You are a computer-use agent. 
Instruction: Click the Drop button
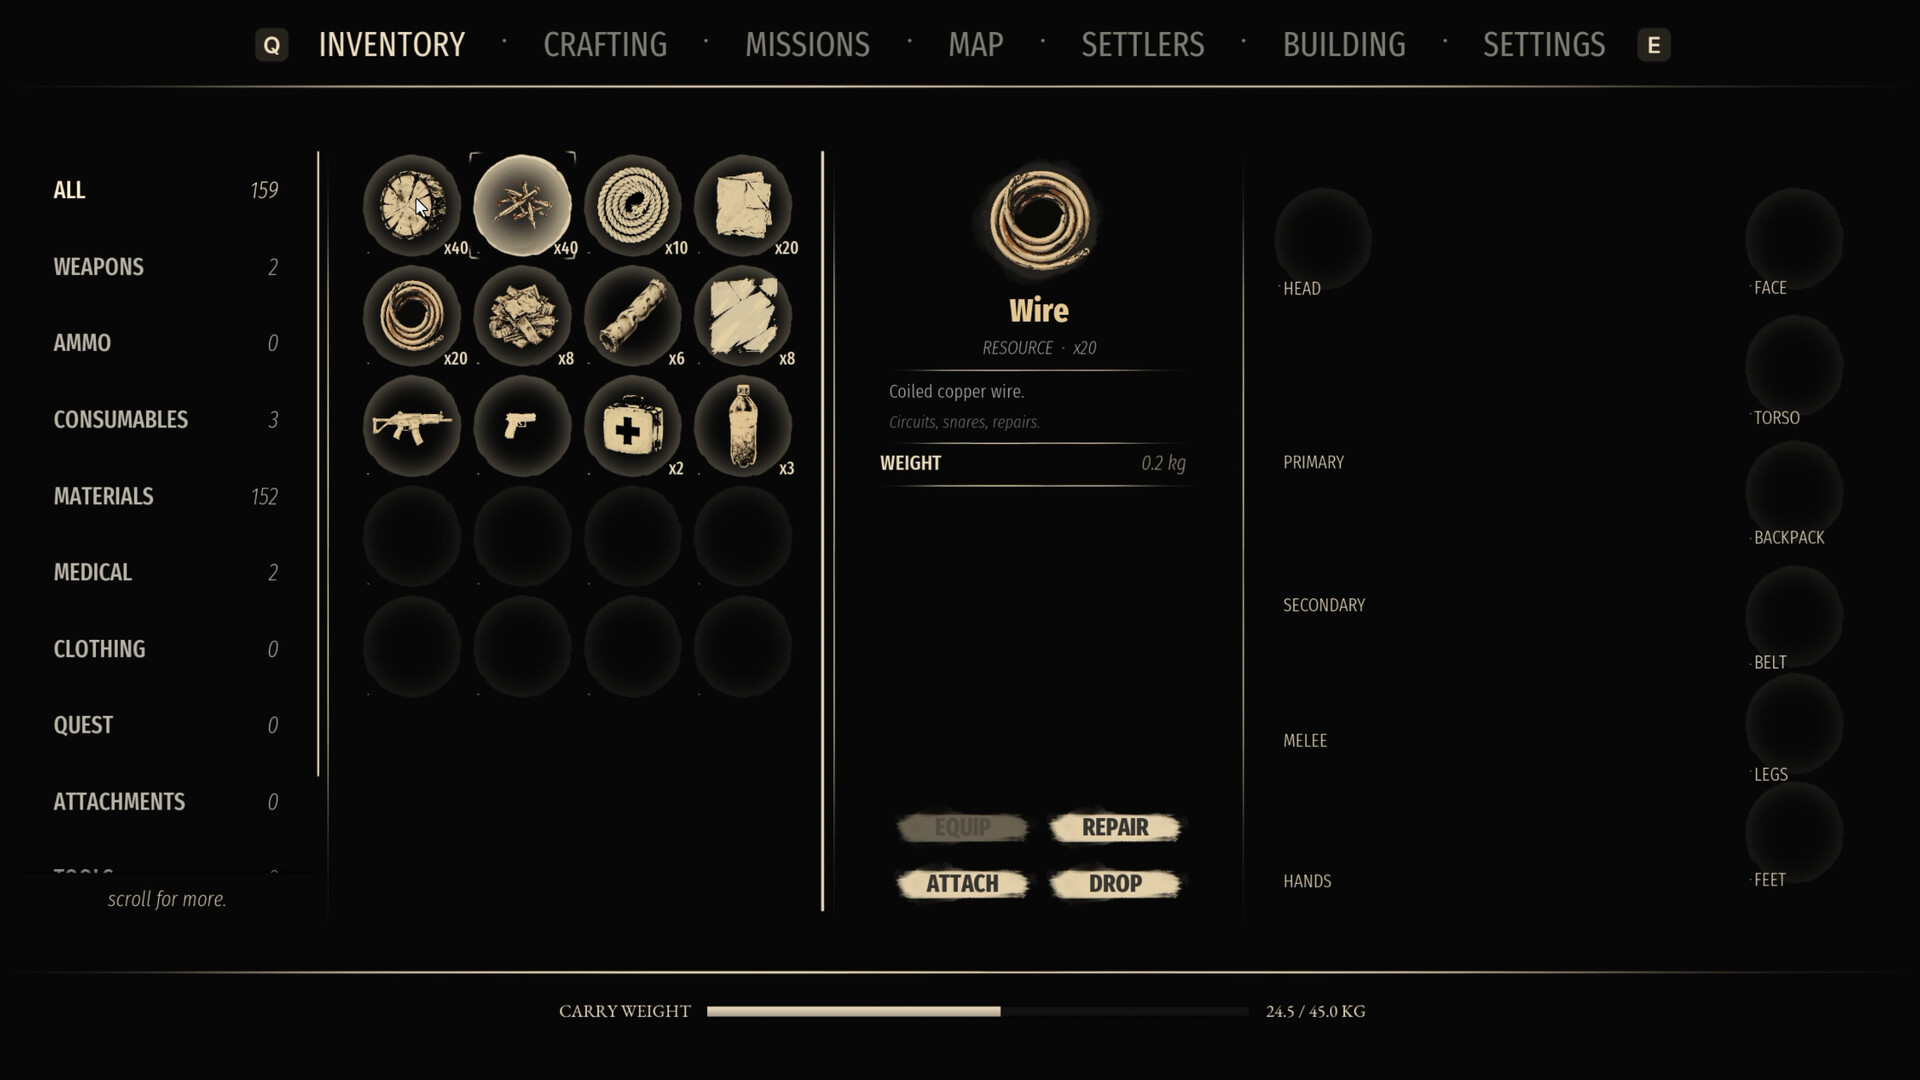tap(1115, 883)
